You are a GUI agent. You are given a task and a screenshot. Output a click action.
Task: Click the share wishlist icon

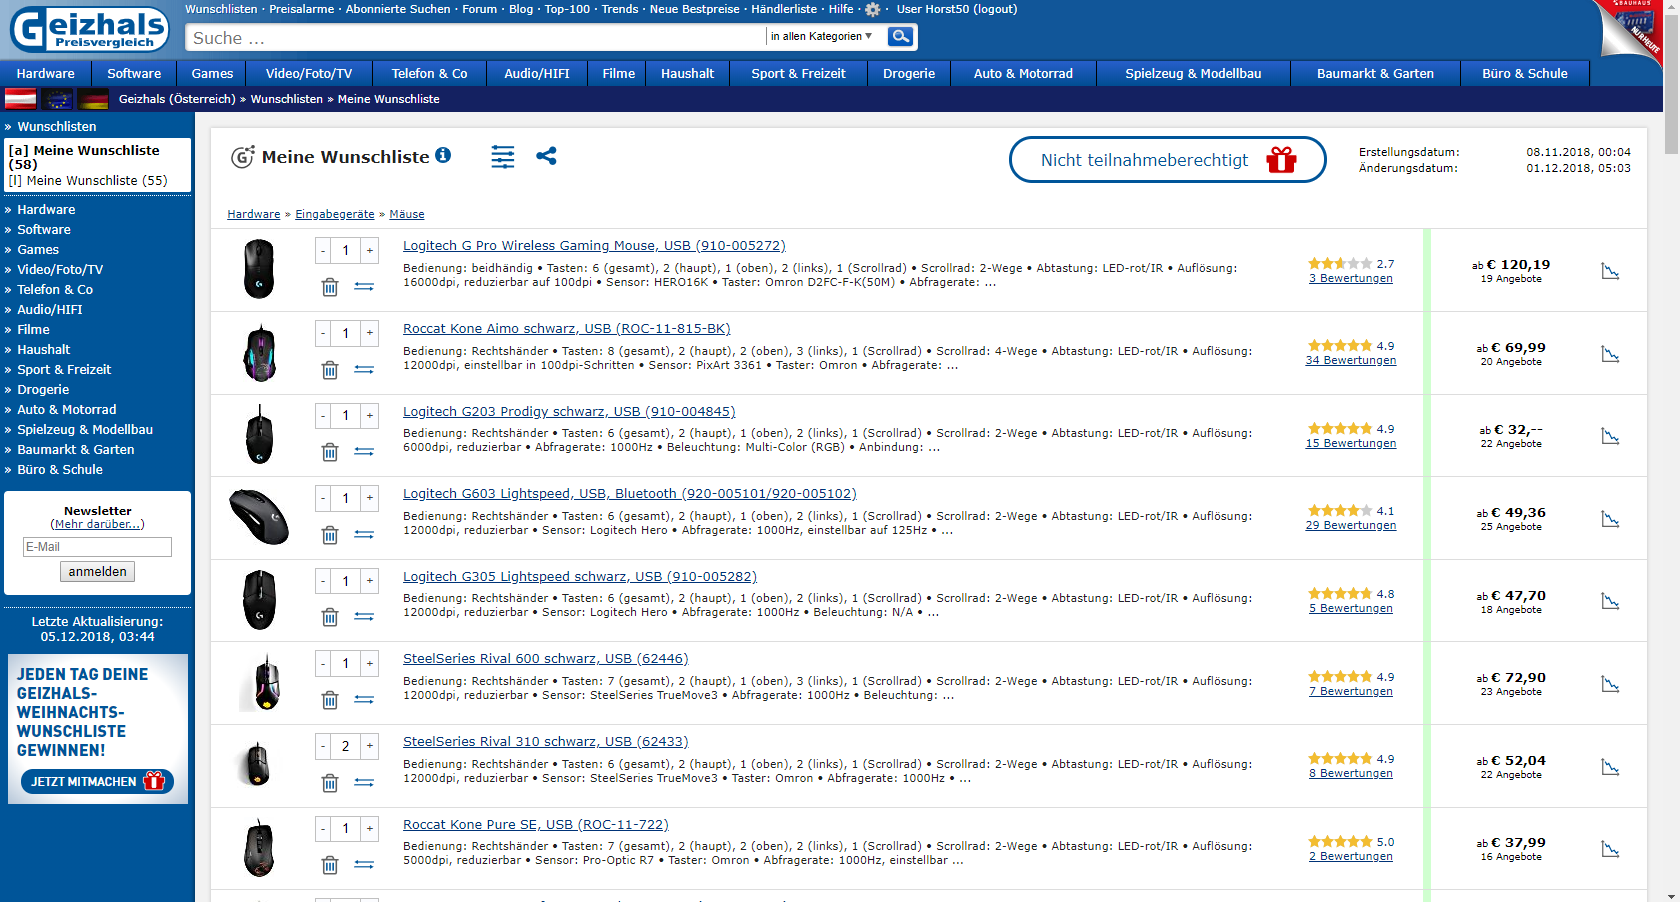pos(546,156)
